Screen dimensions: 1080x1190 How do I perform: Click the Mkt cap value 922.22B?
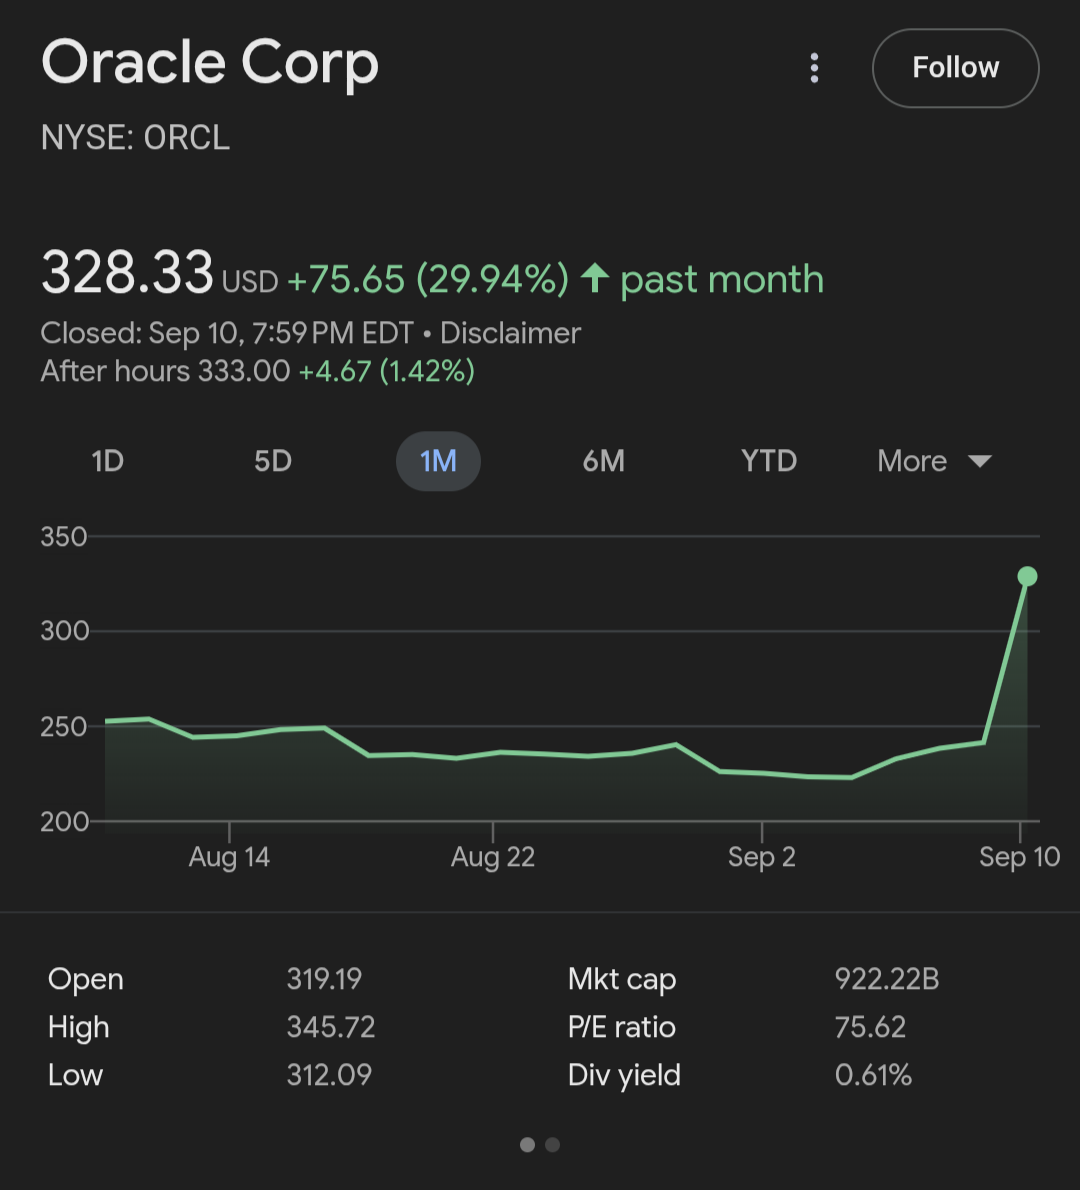point(887,979)
